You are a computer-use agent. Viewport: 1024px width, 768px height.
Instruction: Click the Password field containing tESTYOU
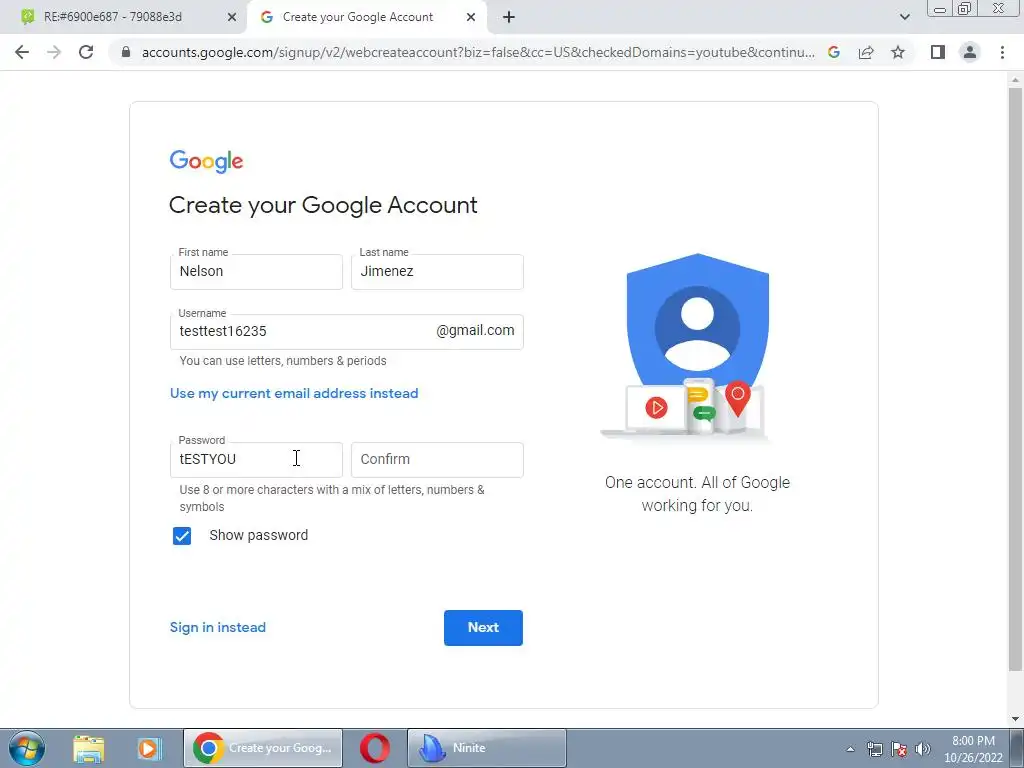pyautogui.click(x=256, y=460)
